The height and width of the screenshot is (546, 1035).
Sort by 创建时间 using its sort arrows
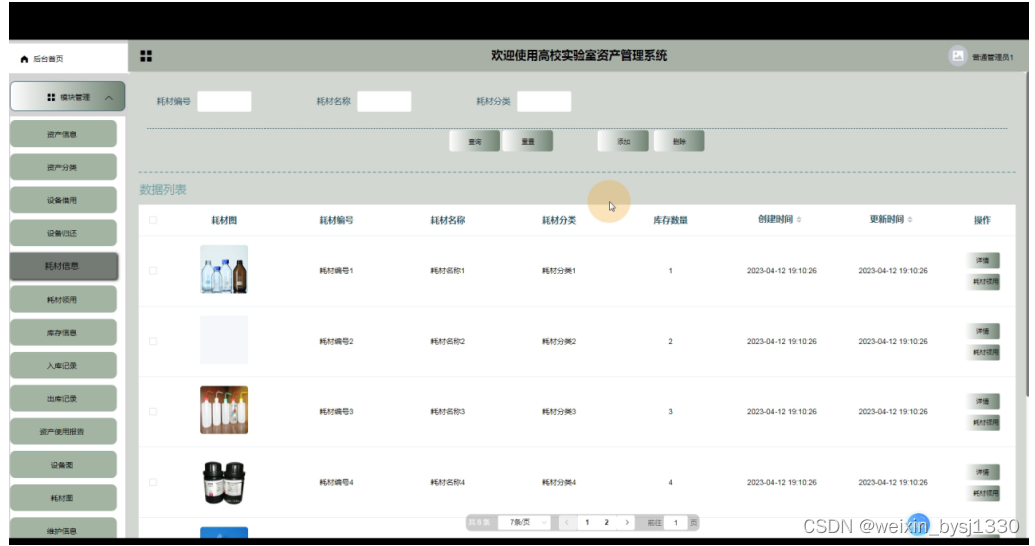point(799,219)
